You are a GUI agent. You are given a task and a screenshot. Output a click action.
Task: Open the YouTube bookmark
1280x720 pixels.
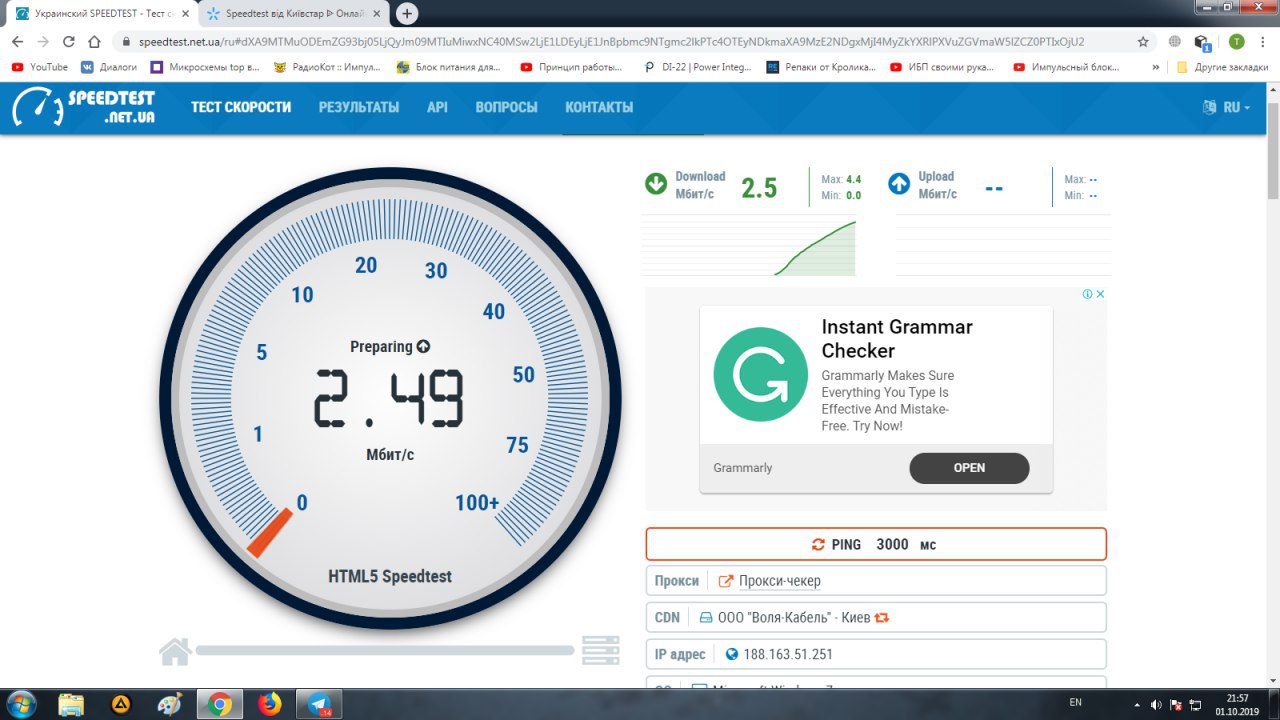[40, 67]
